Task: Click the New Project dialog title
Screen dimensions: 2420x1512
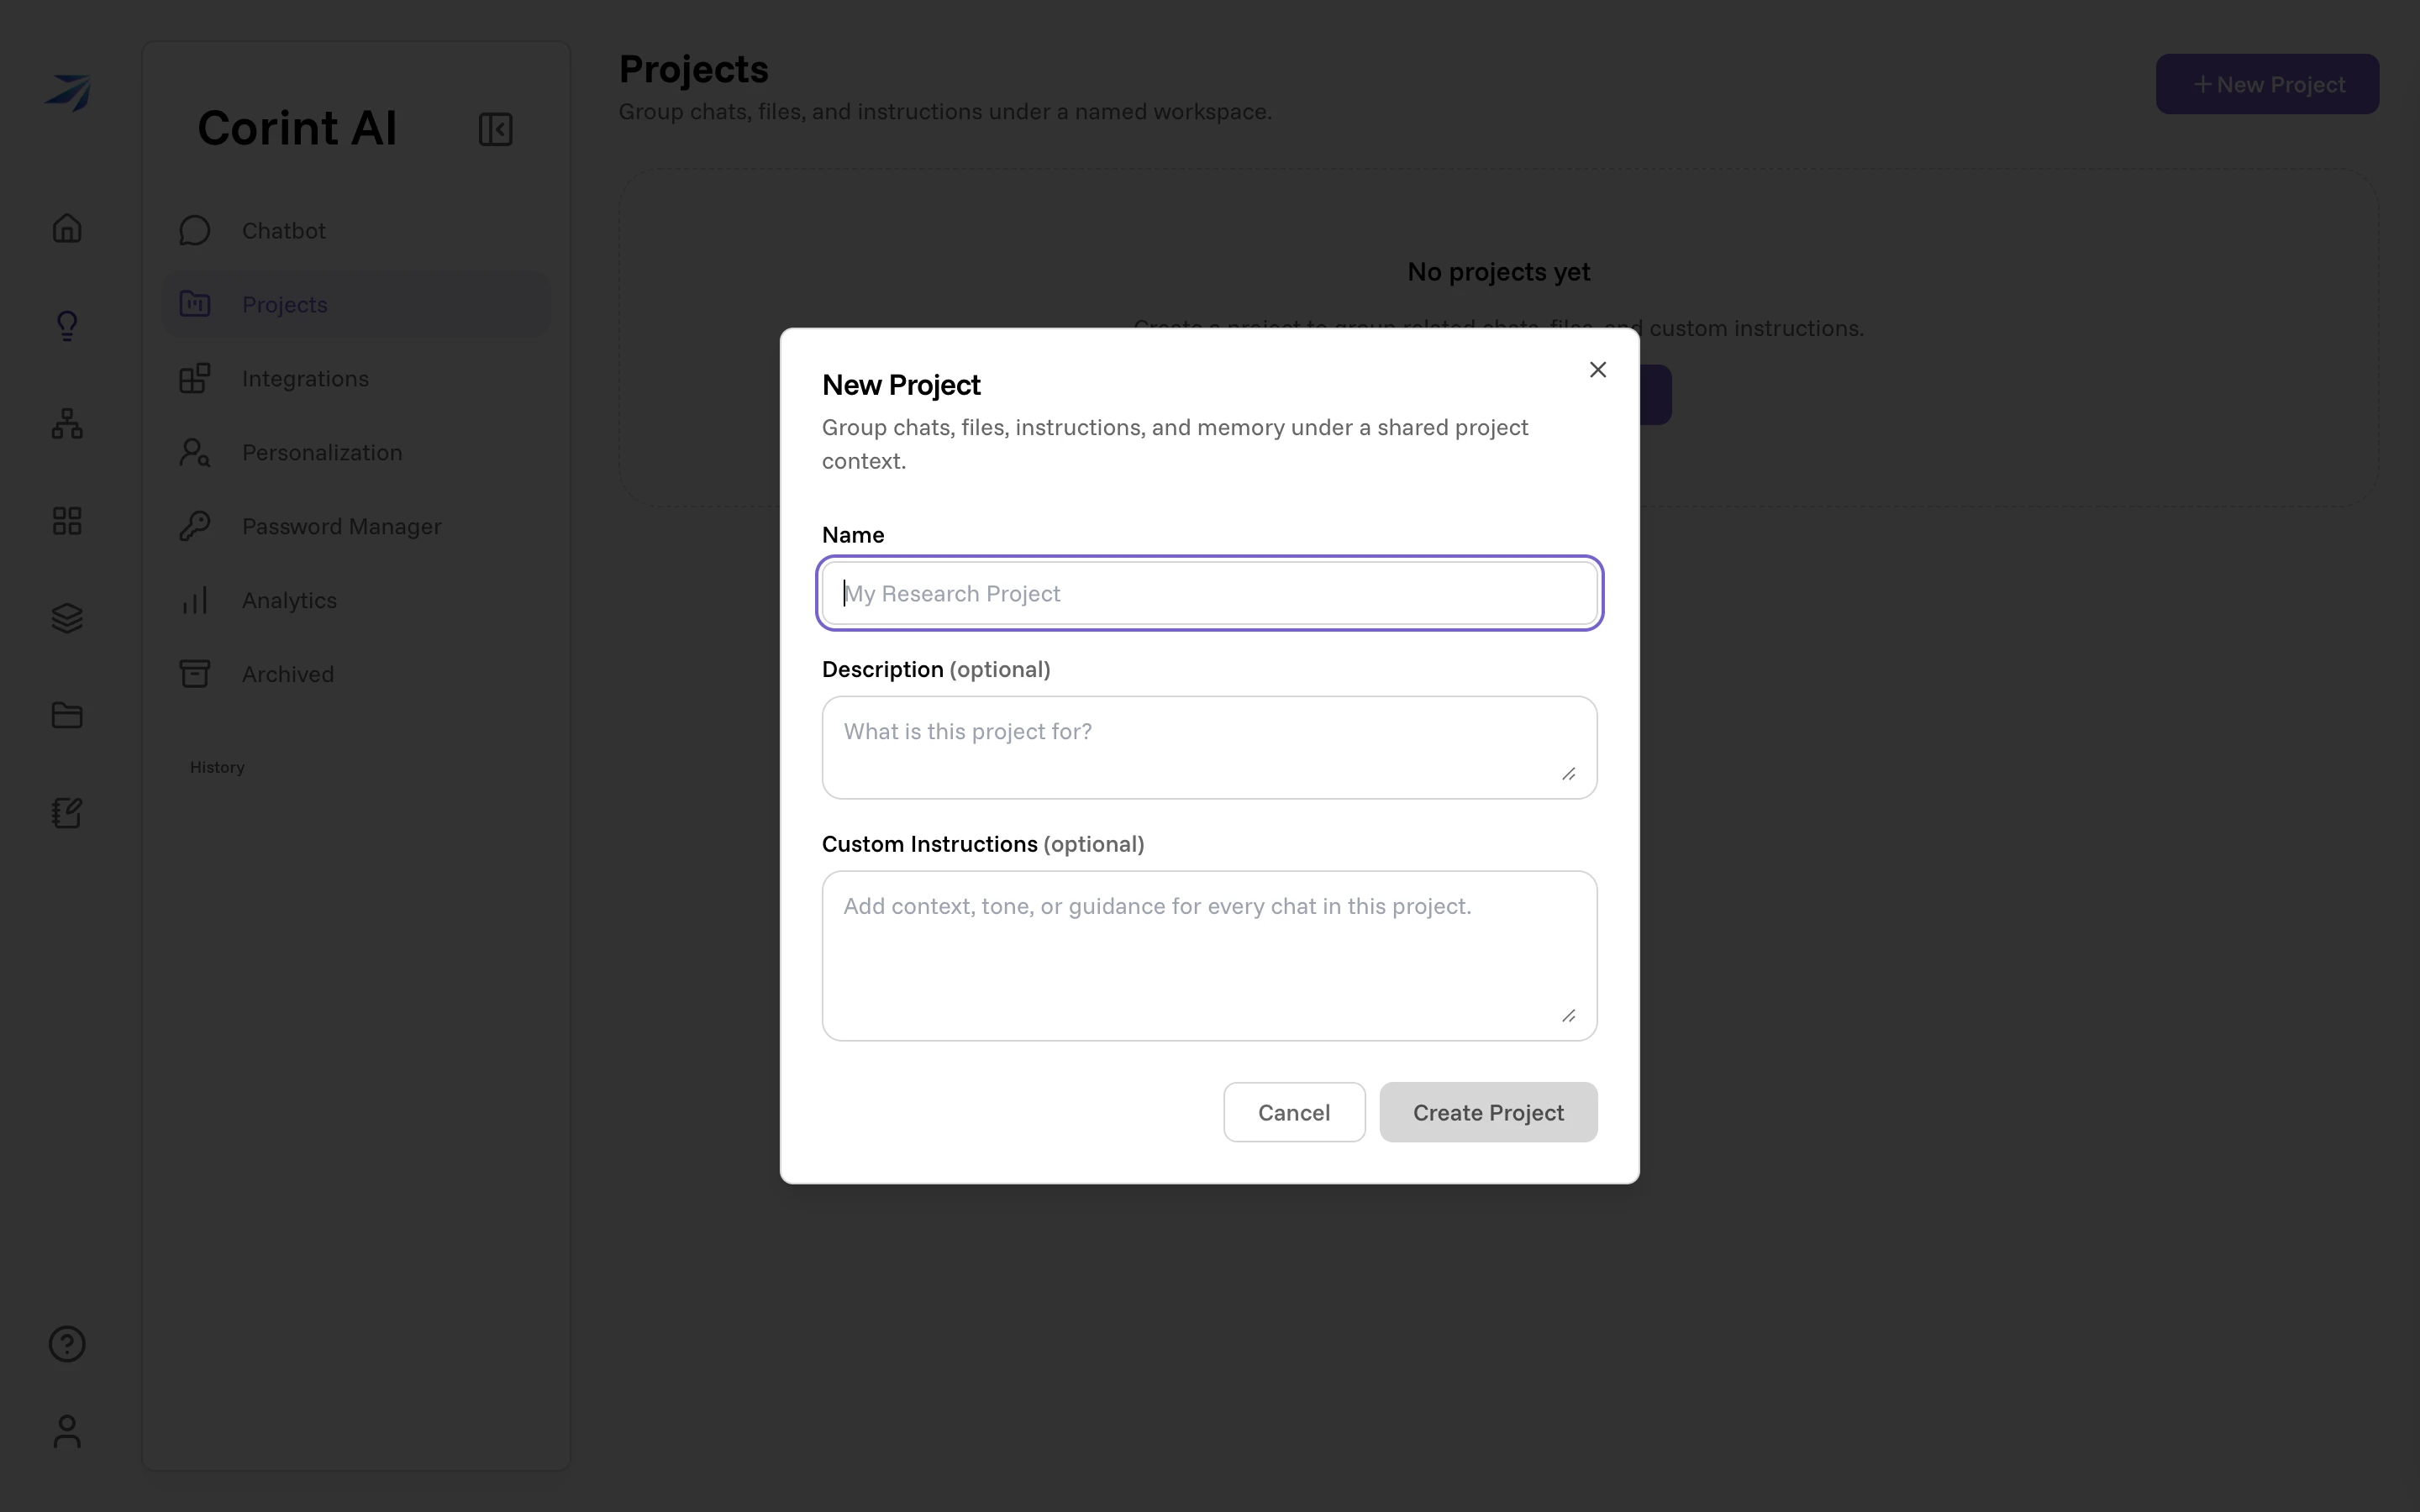Action: click(901, 385)
